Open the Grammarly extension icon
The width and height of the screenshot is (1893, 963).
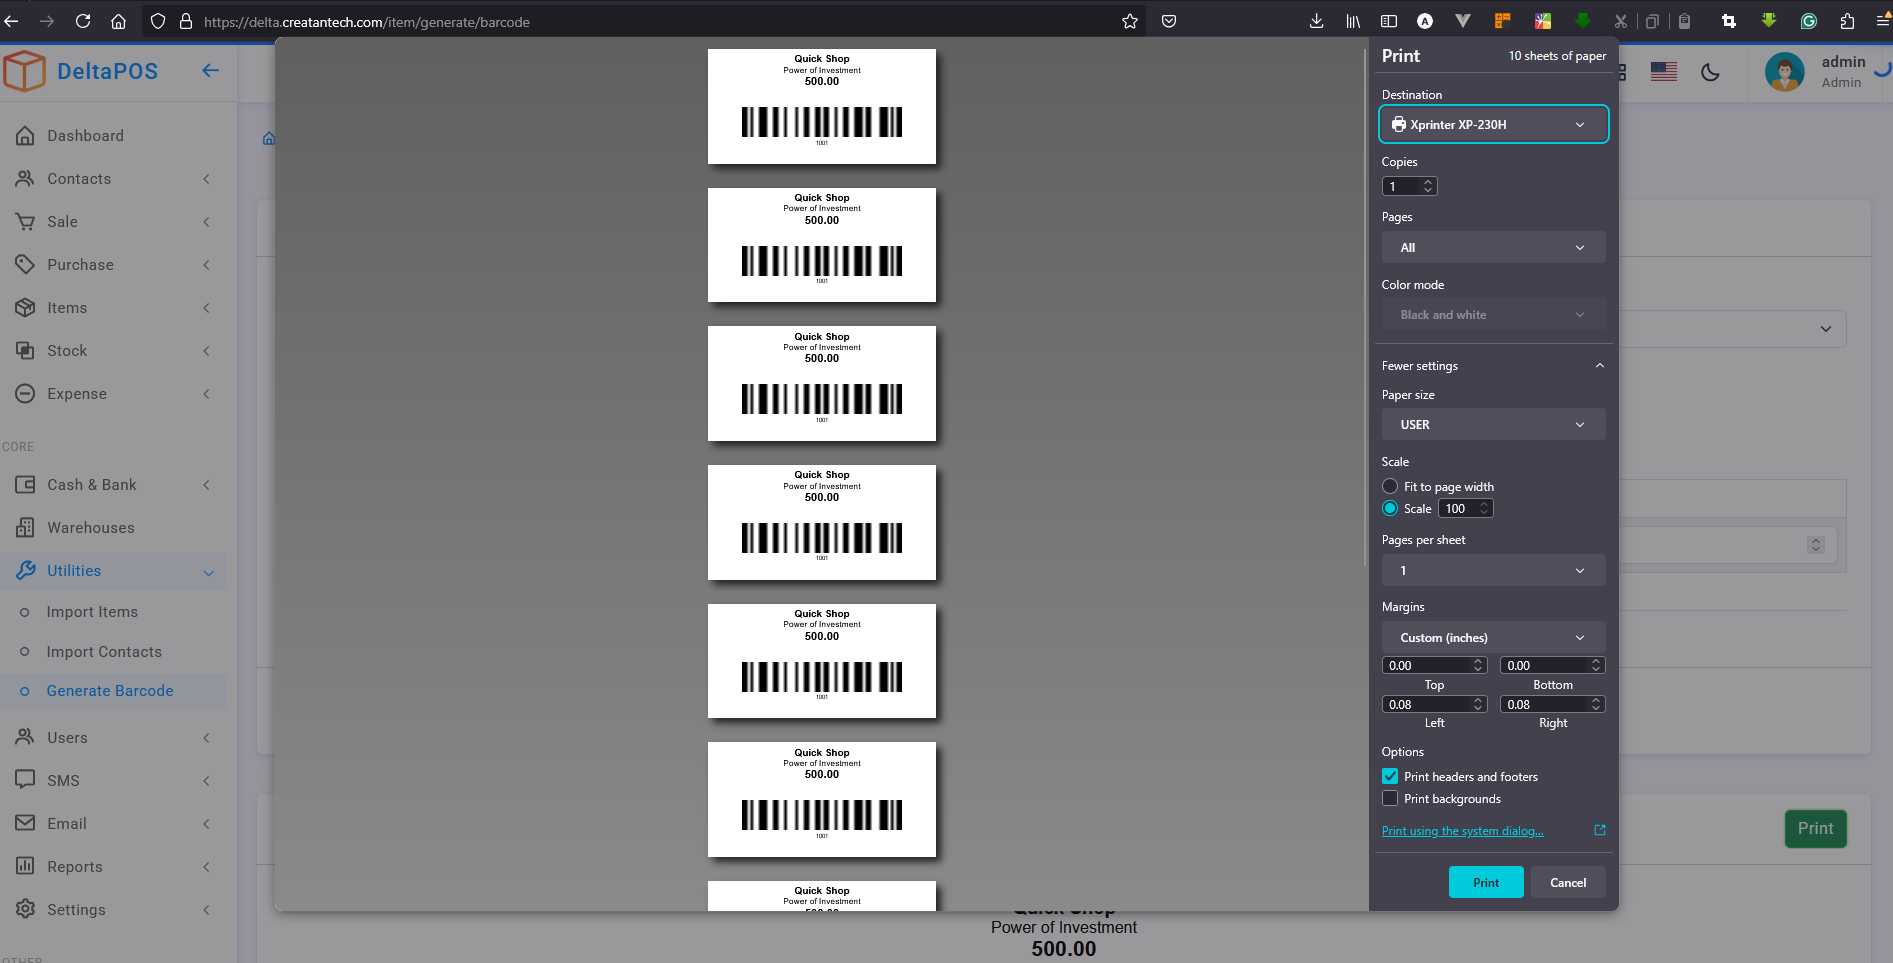click(1808, 21)
